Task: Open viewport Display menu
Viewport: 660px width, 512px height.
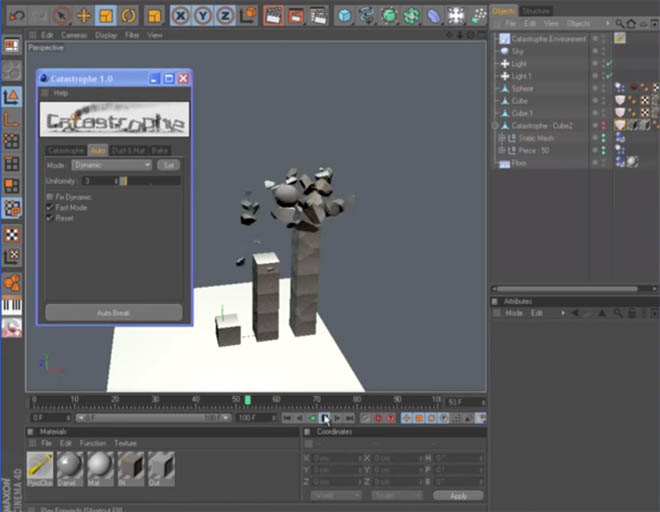Action: coord(106,35)
